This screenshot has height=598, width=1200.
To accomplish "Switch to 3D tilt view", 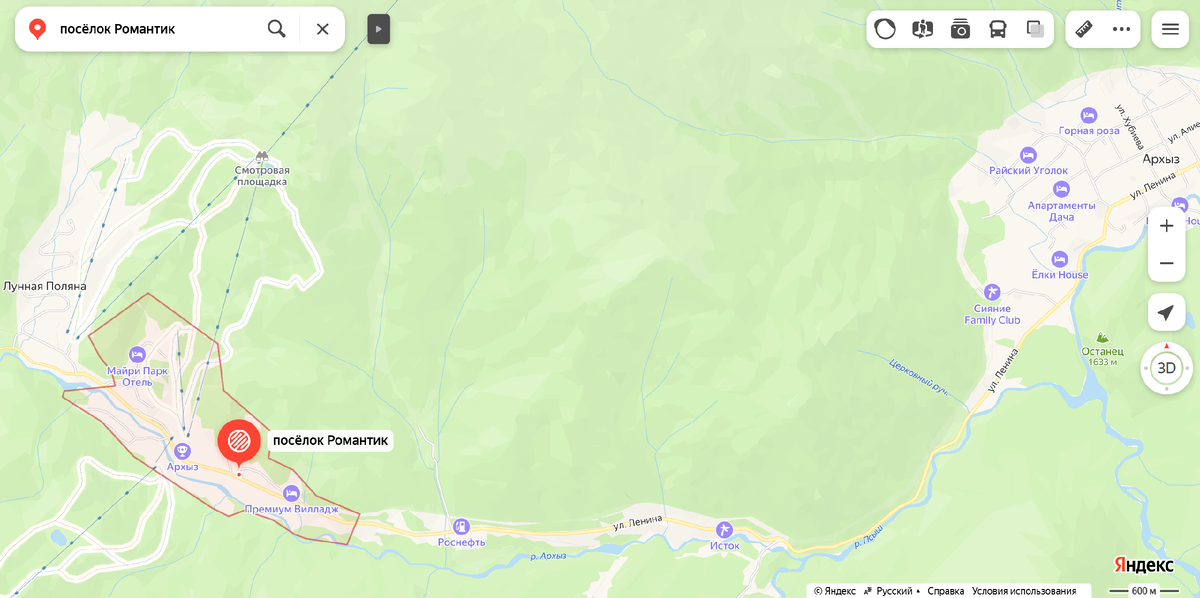I will (1166, 368).
